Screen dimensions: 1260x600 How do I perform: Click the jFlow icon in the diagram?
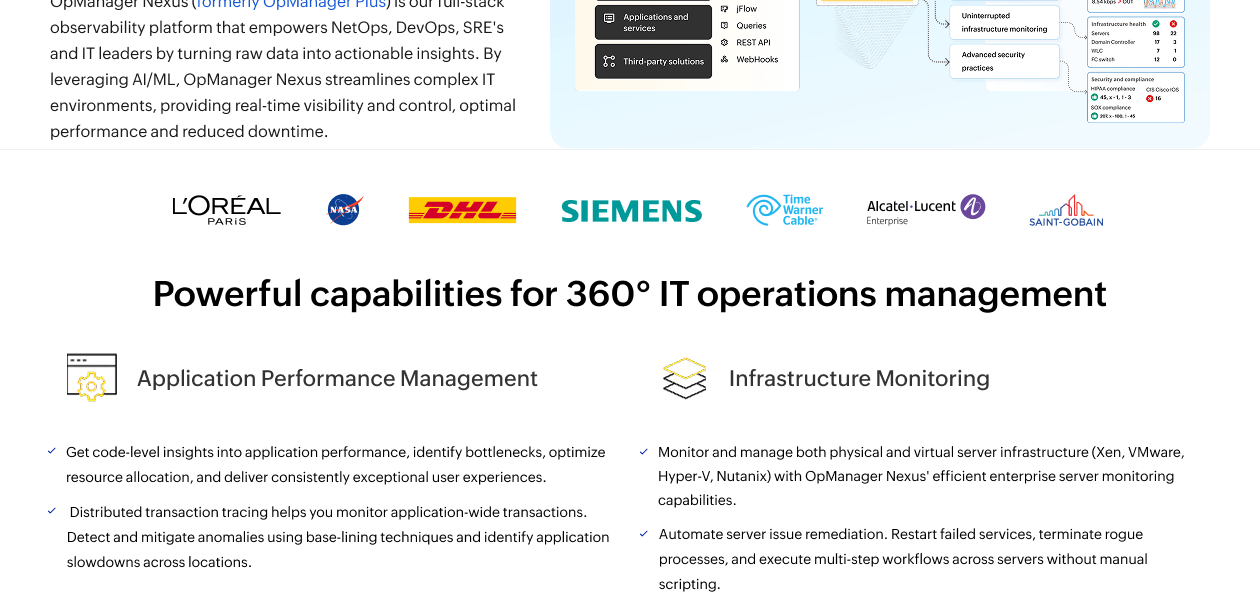point(724,9)
